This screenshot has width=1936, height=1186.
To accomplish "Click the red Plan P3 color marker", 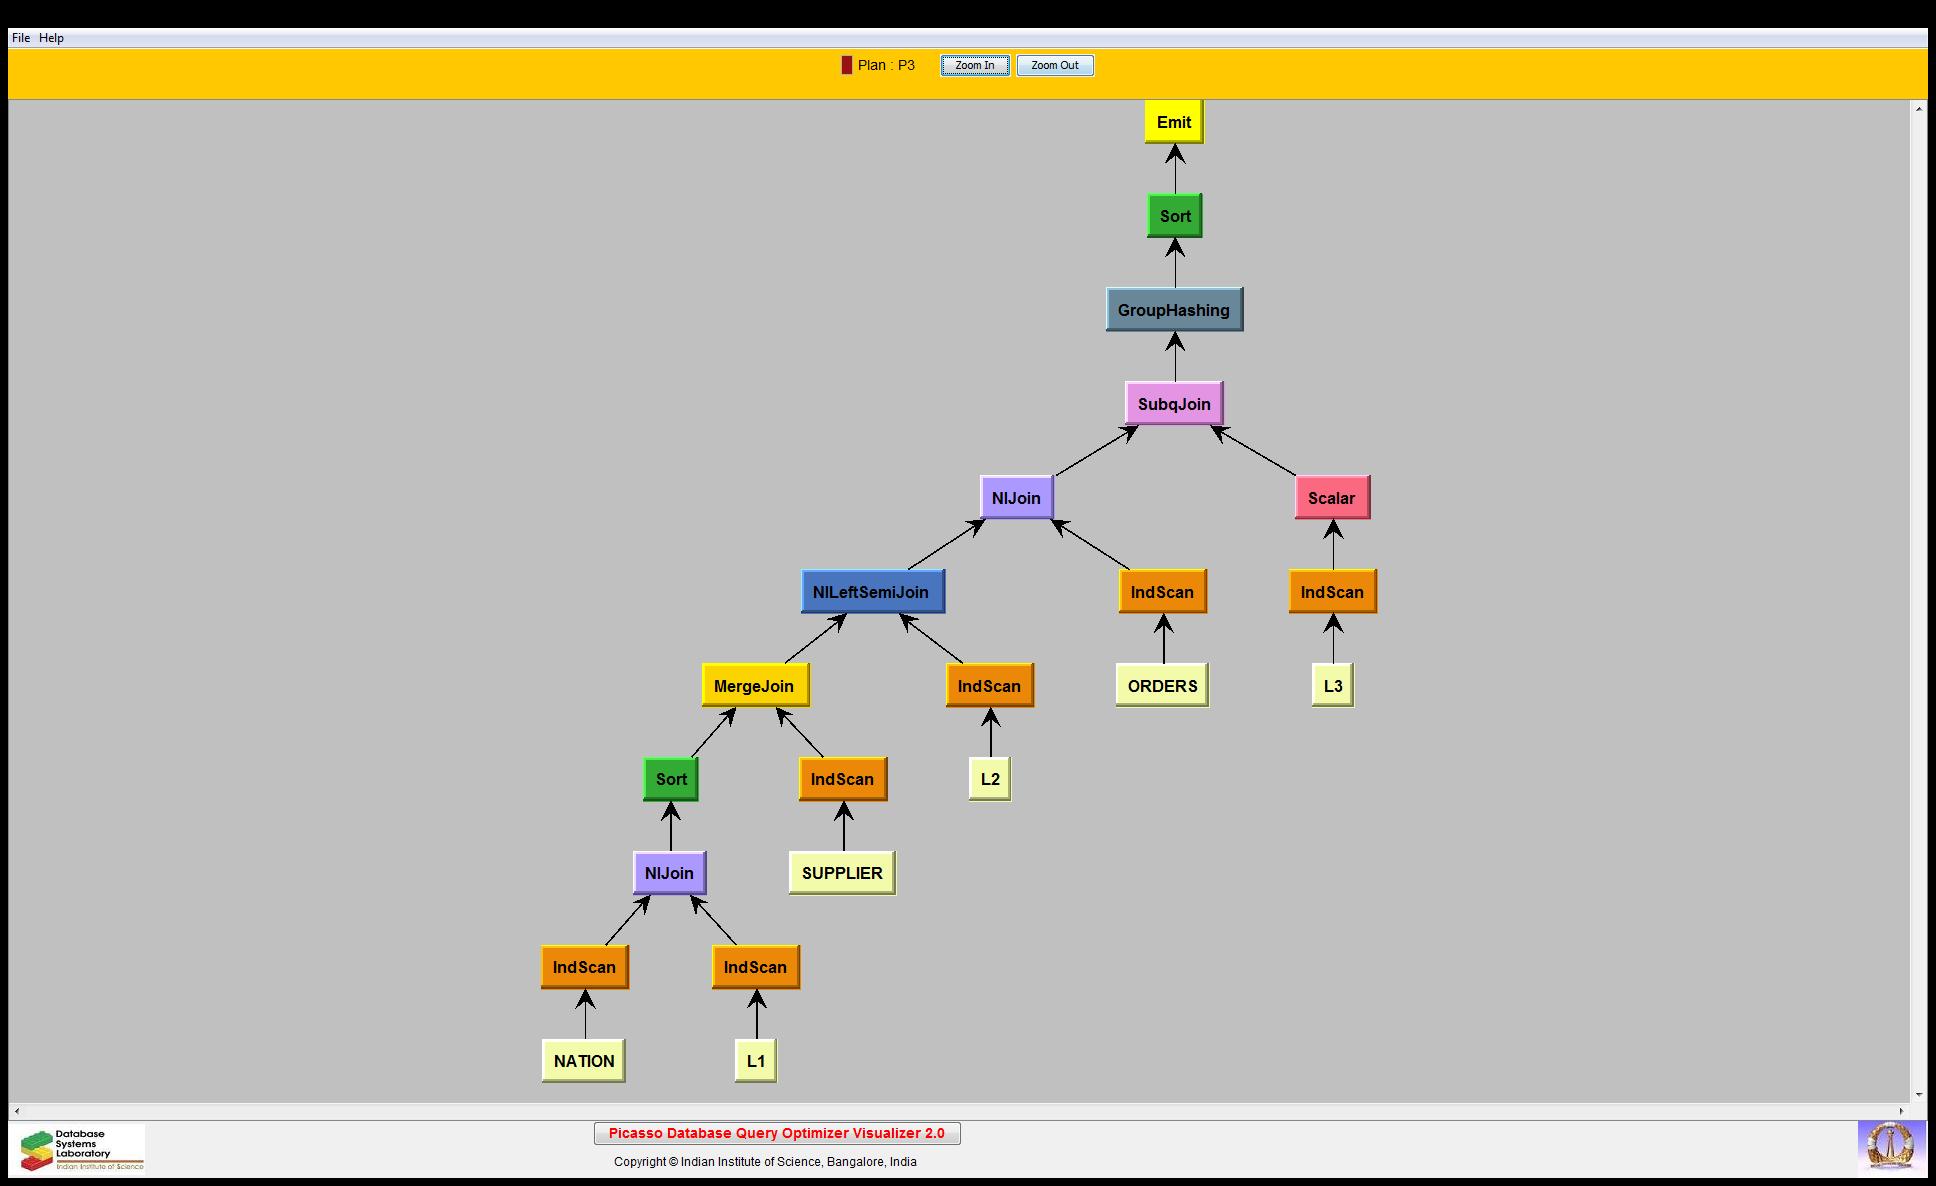I will (x=846, y=65).
